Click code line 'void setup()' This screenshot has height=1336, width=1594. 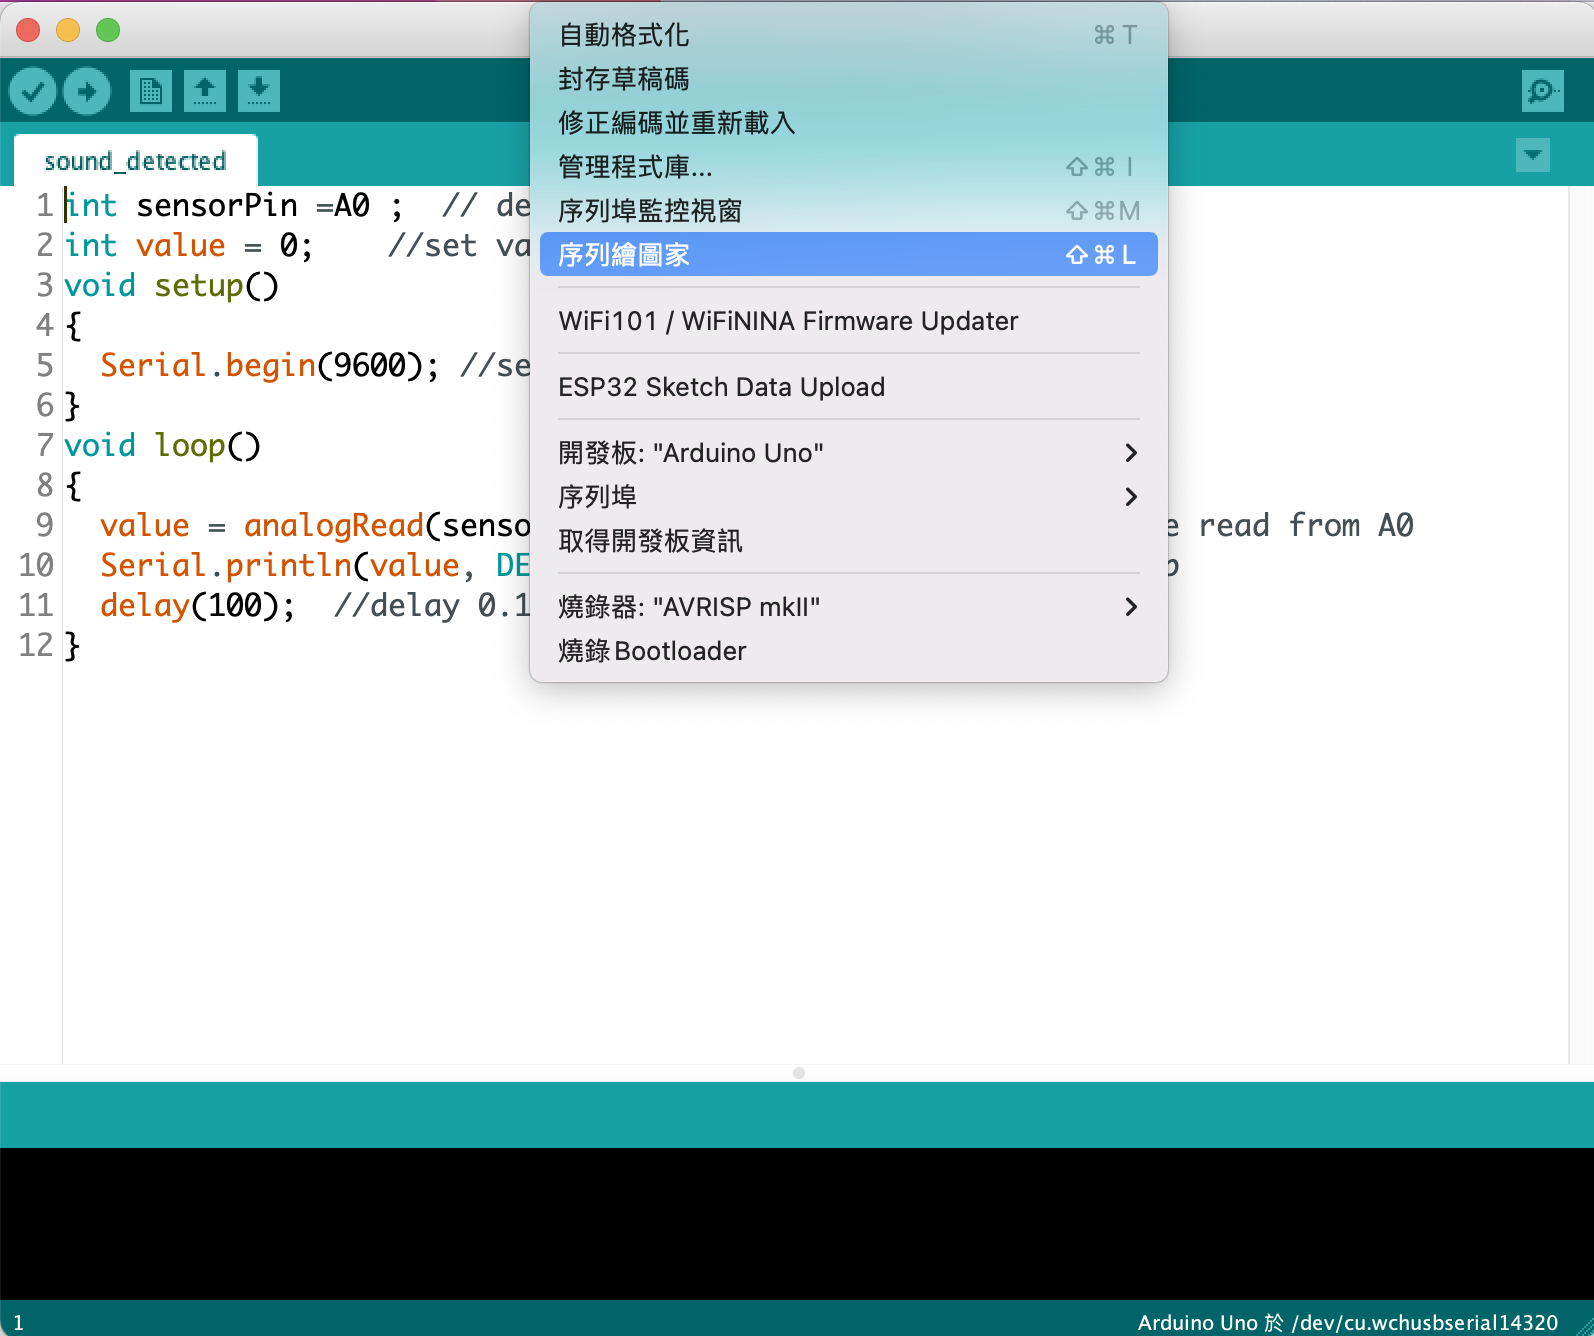pyautogui.click(x=171, y=286)
